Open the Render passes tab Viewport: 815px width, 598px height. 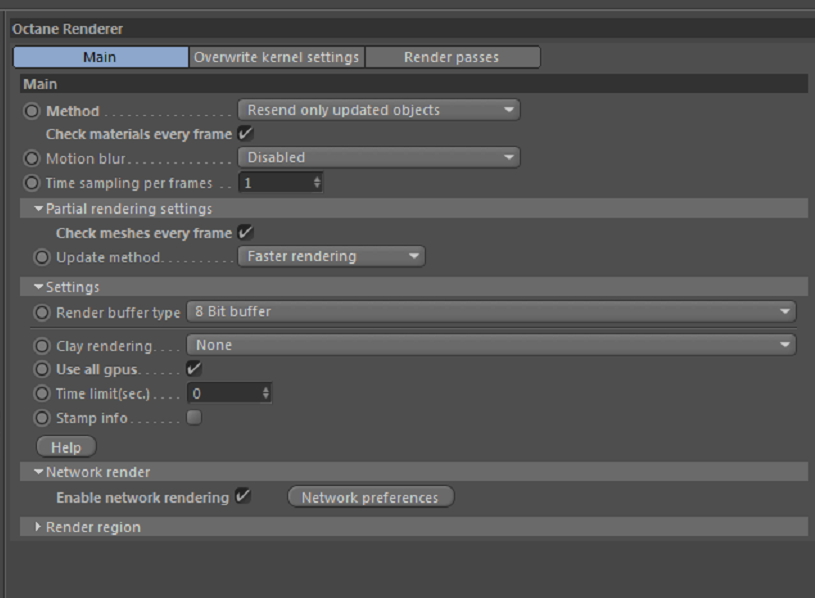click(x=452, y=57)
